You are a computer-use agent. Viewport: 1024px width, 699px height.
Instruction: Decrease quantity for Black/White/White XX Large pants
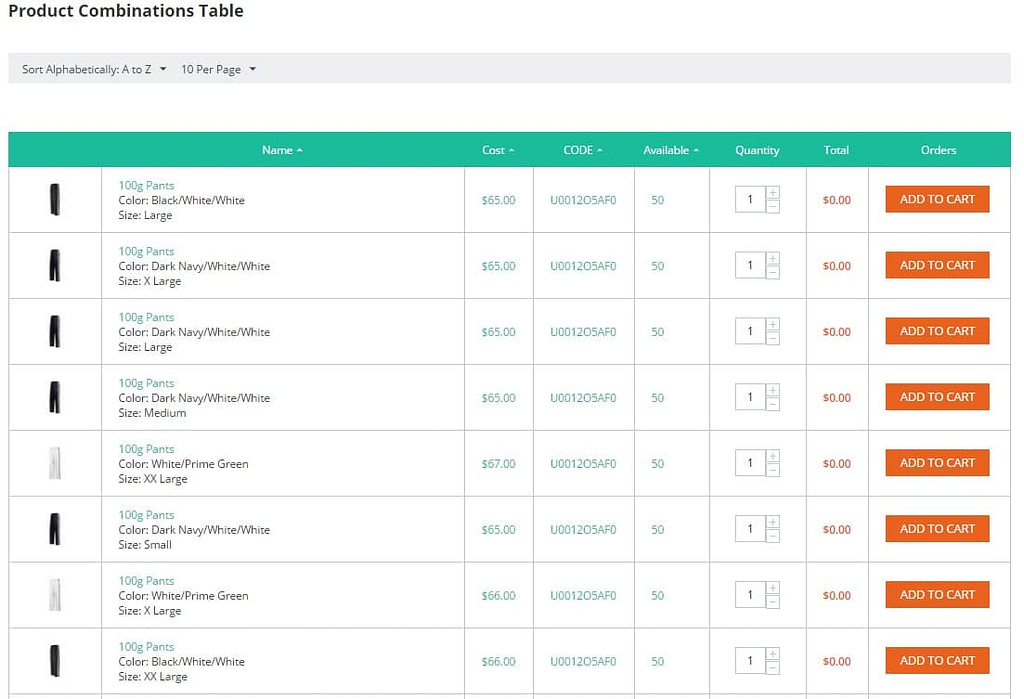[773, 669]
